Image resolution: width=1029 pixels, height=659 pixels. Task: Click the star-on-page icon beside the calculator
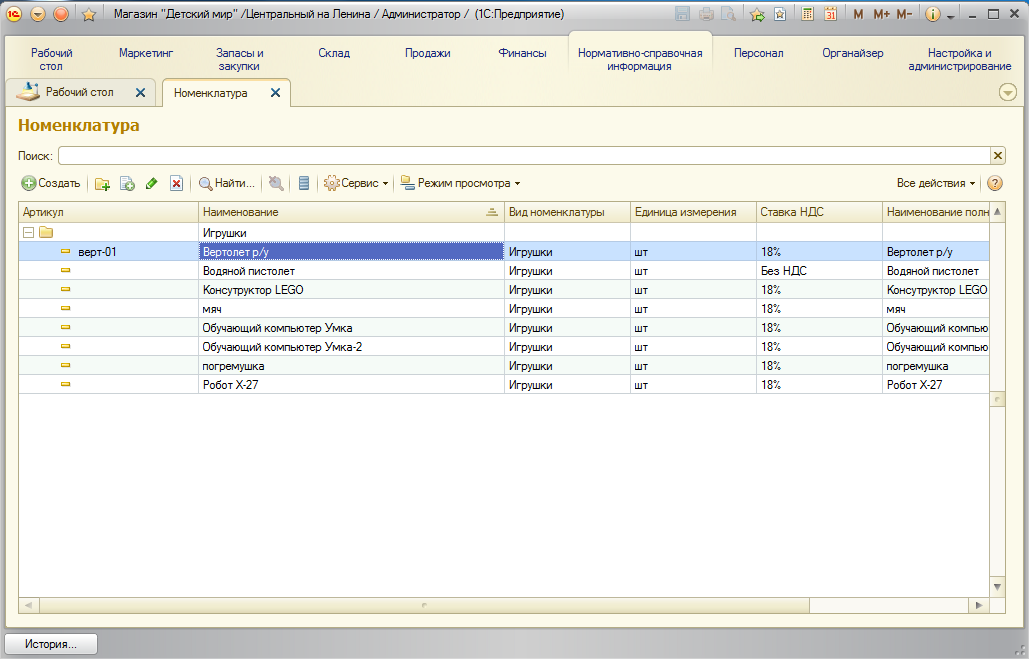780,14
